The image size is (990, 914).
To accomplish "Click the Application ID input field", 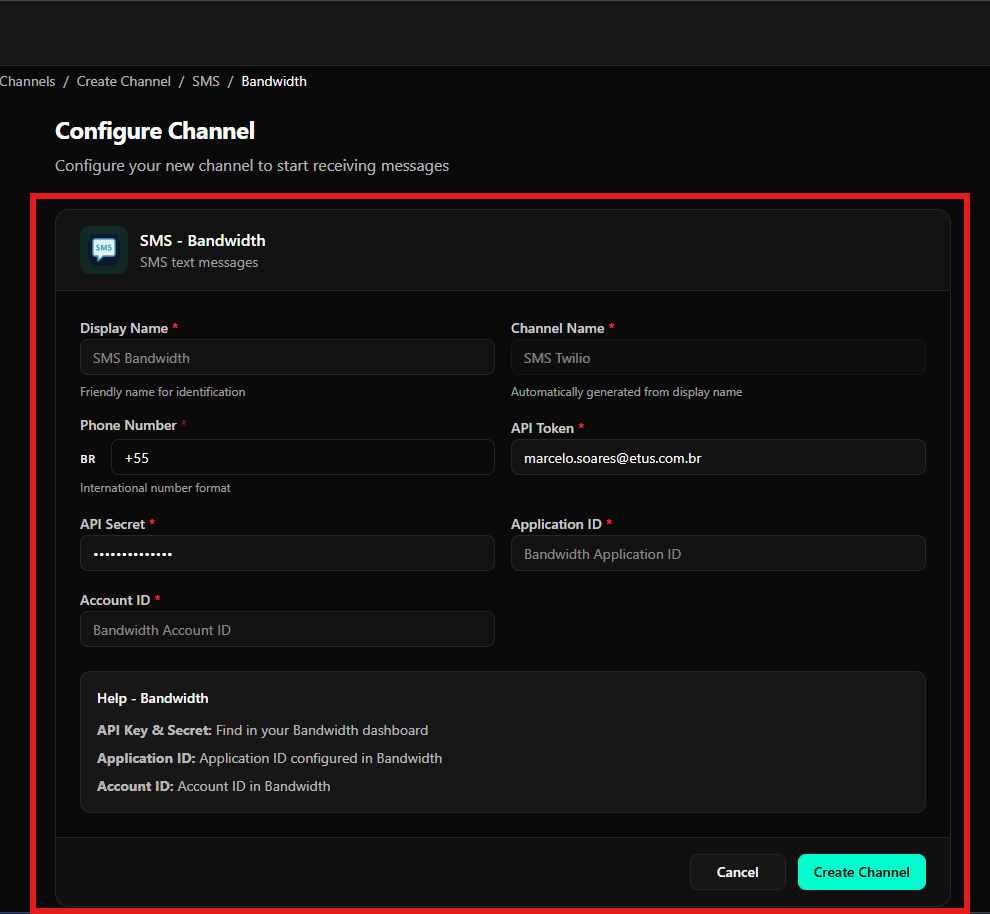I will click(718, 553).
